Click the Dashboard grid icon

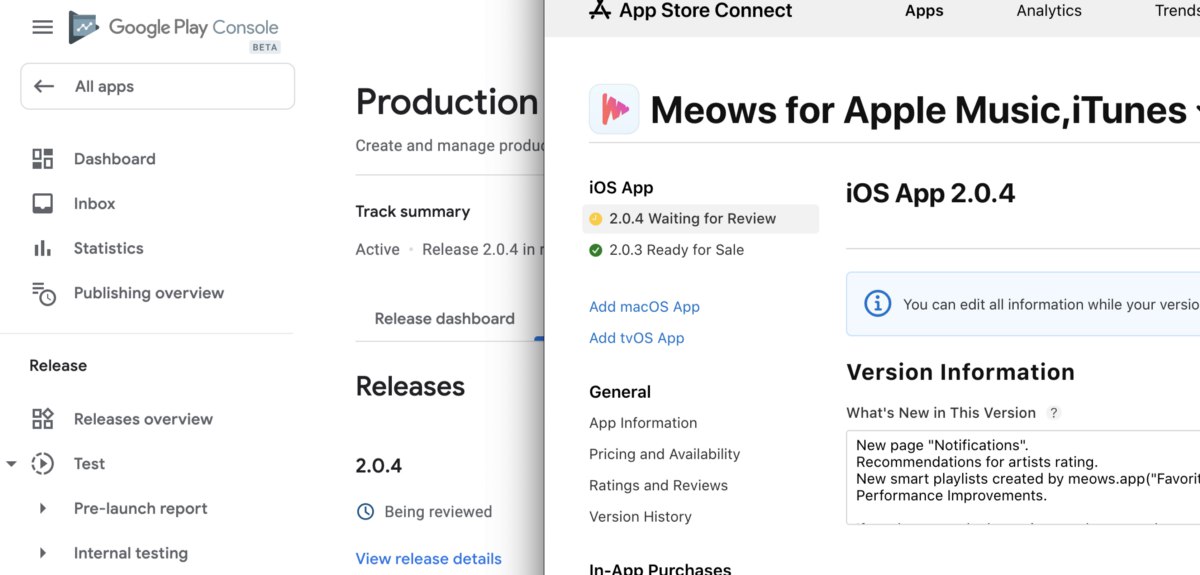tap(43, 159)
